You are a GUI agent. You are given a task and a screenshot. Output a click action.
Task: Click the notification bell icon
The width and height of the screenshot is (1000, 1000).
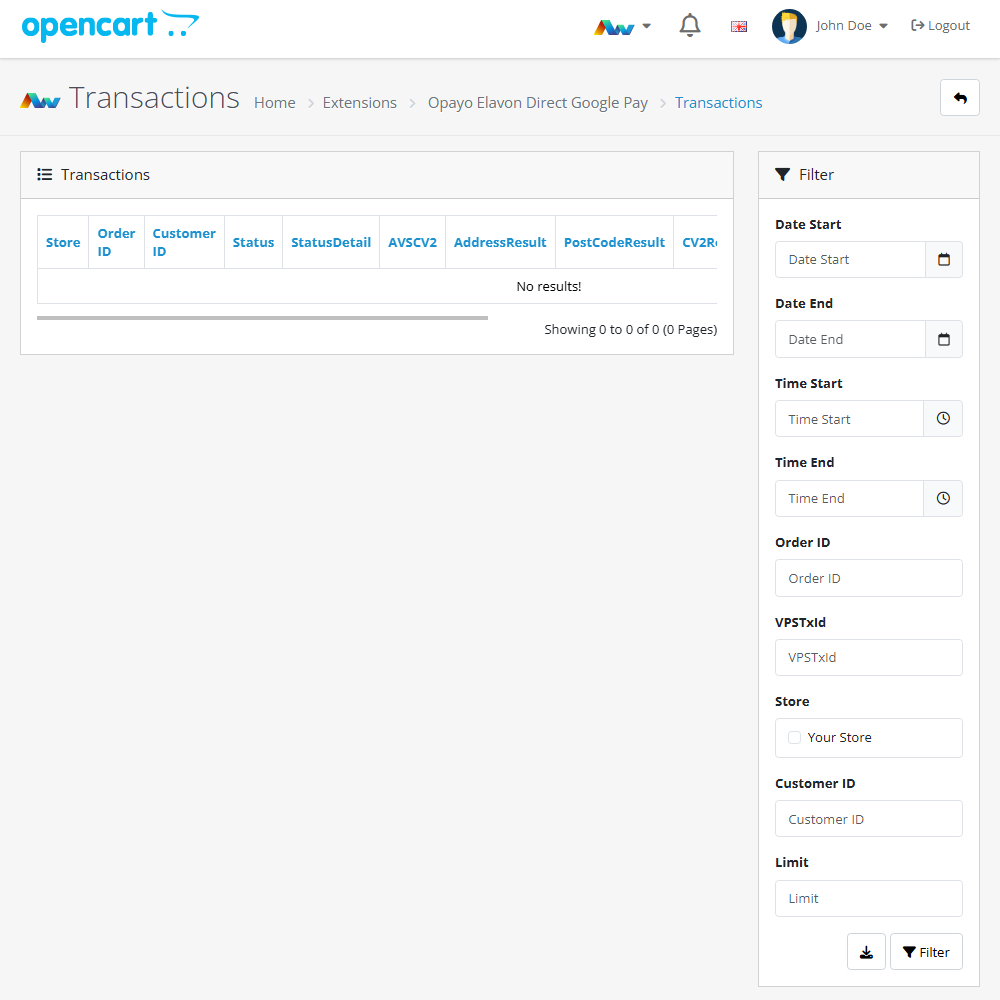(690, 26)
